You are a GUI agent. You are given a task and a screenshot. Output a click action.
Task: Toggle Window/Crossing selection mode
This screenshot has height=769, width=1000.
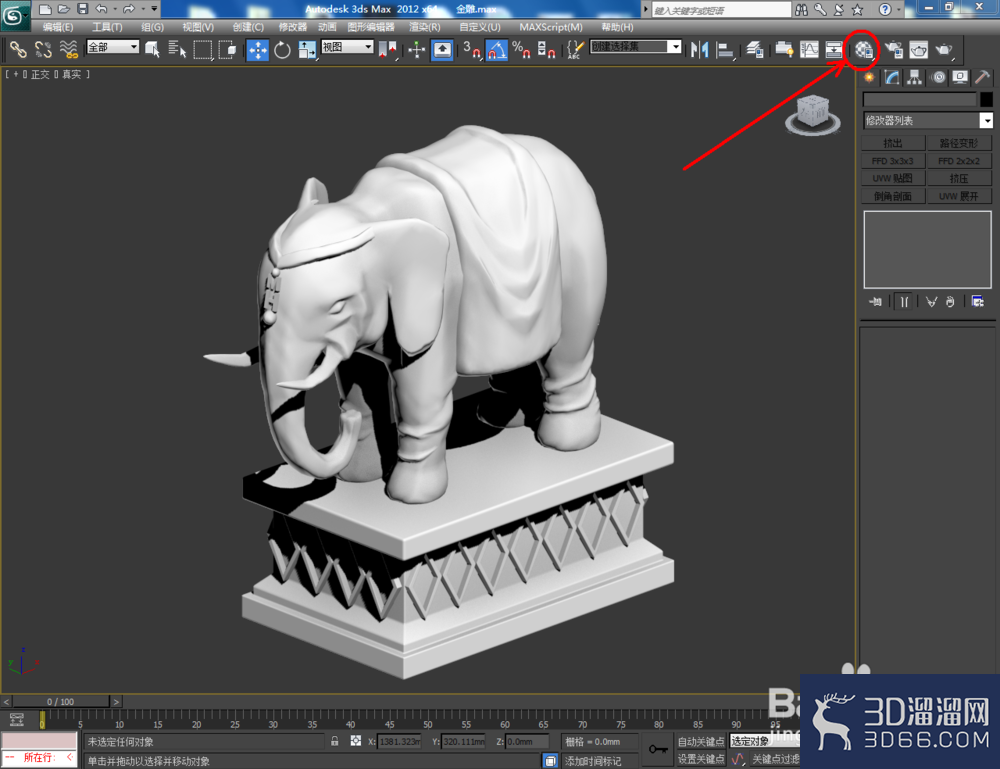click(228, 49)
